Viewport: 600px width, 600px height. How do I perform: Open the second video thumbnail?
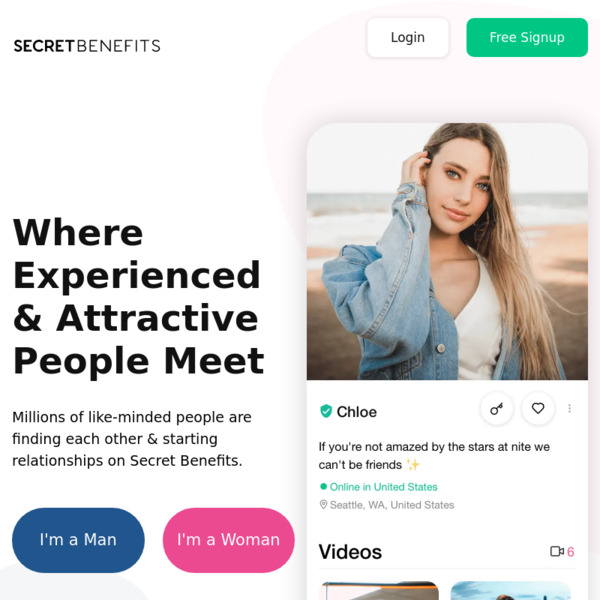pyautogui.click(x=511, y=590)
